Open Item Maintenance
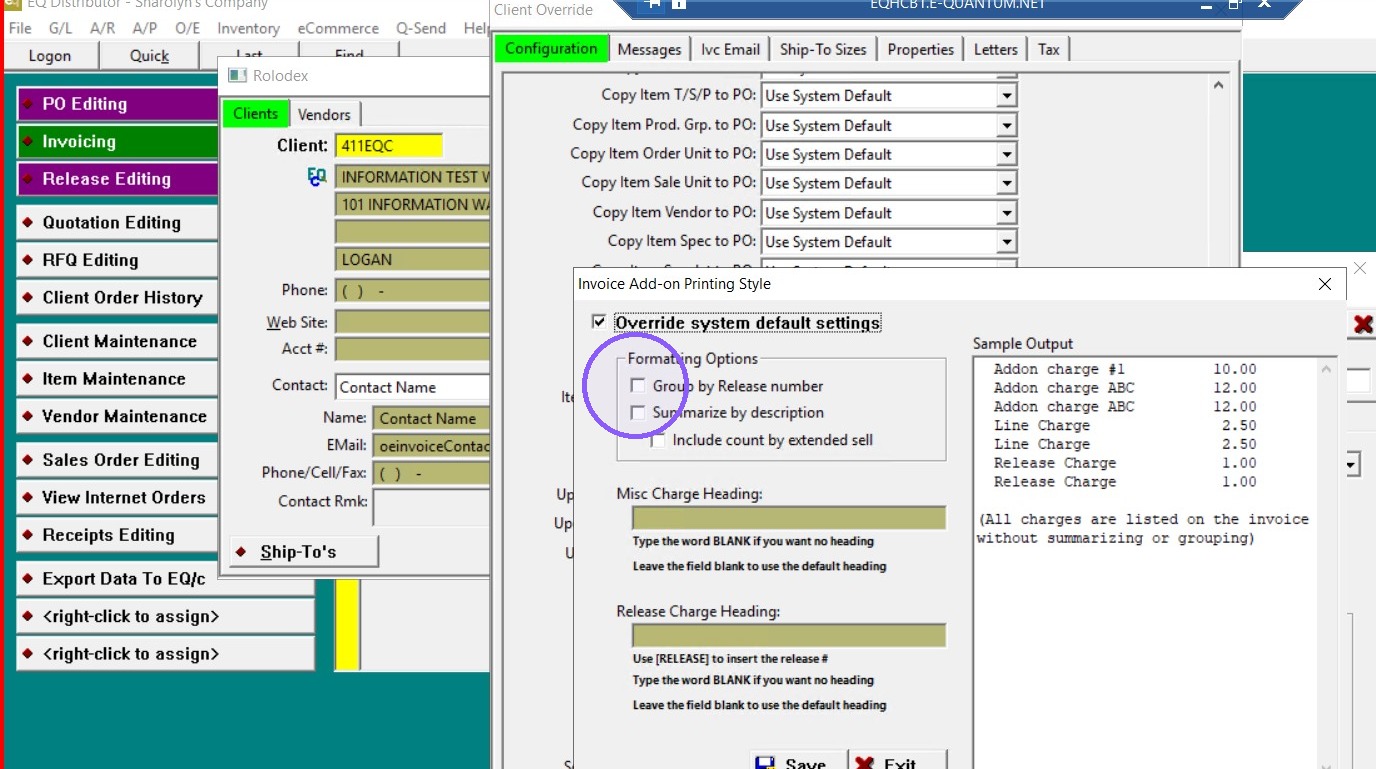Viewport: 1376px width, 769px height. (117, 379)
